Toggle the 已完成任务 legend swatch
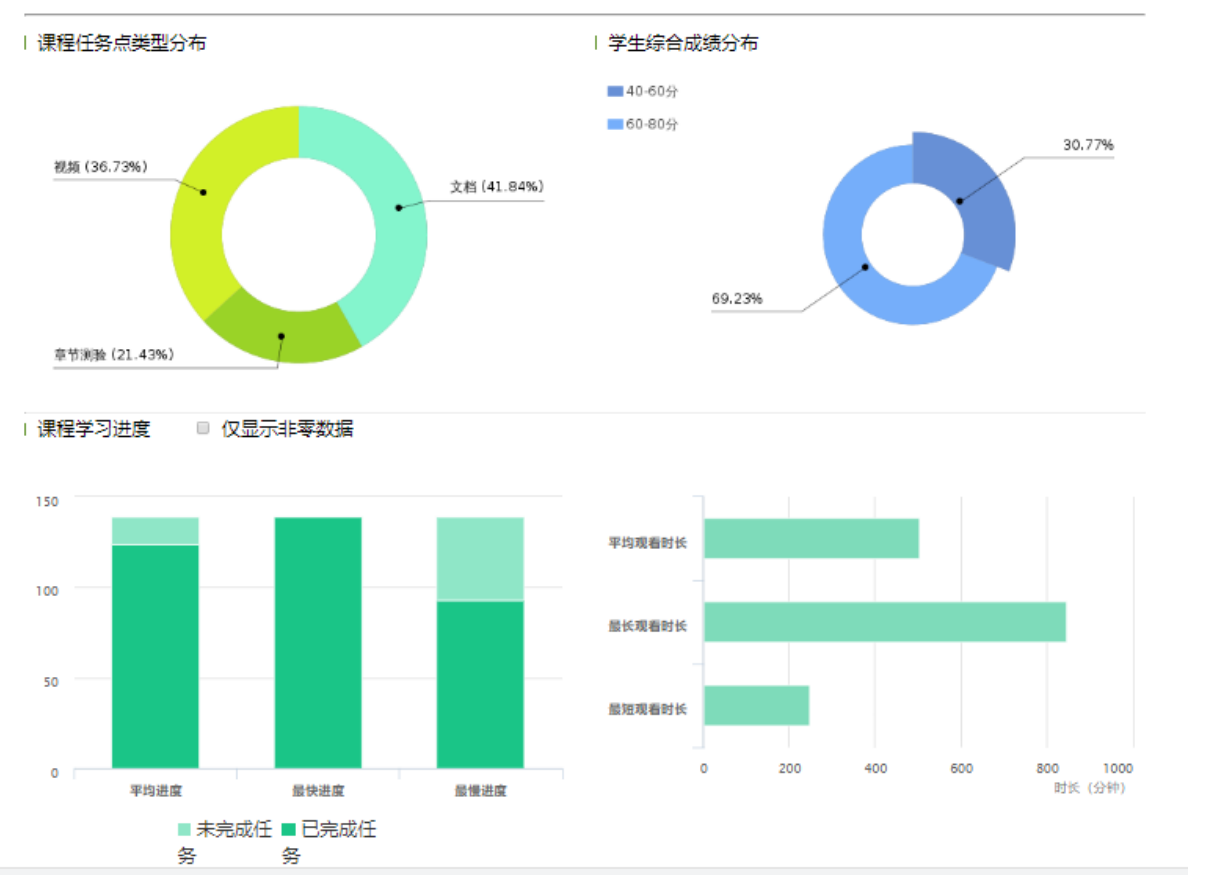This screenshot has height=893, width=1206. [x=290, y=830]
